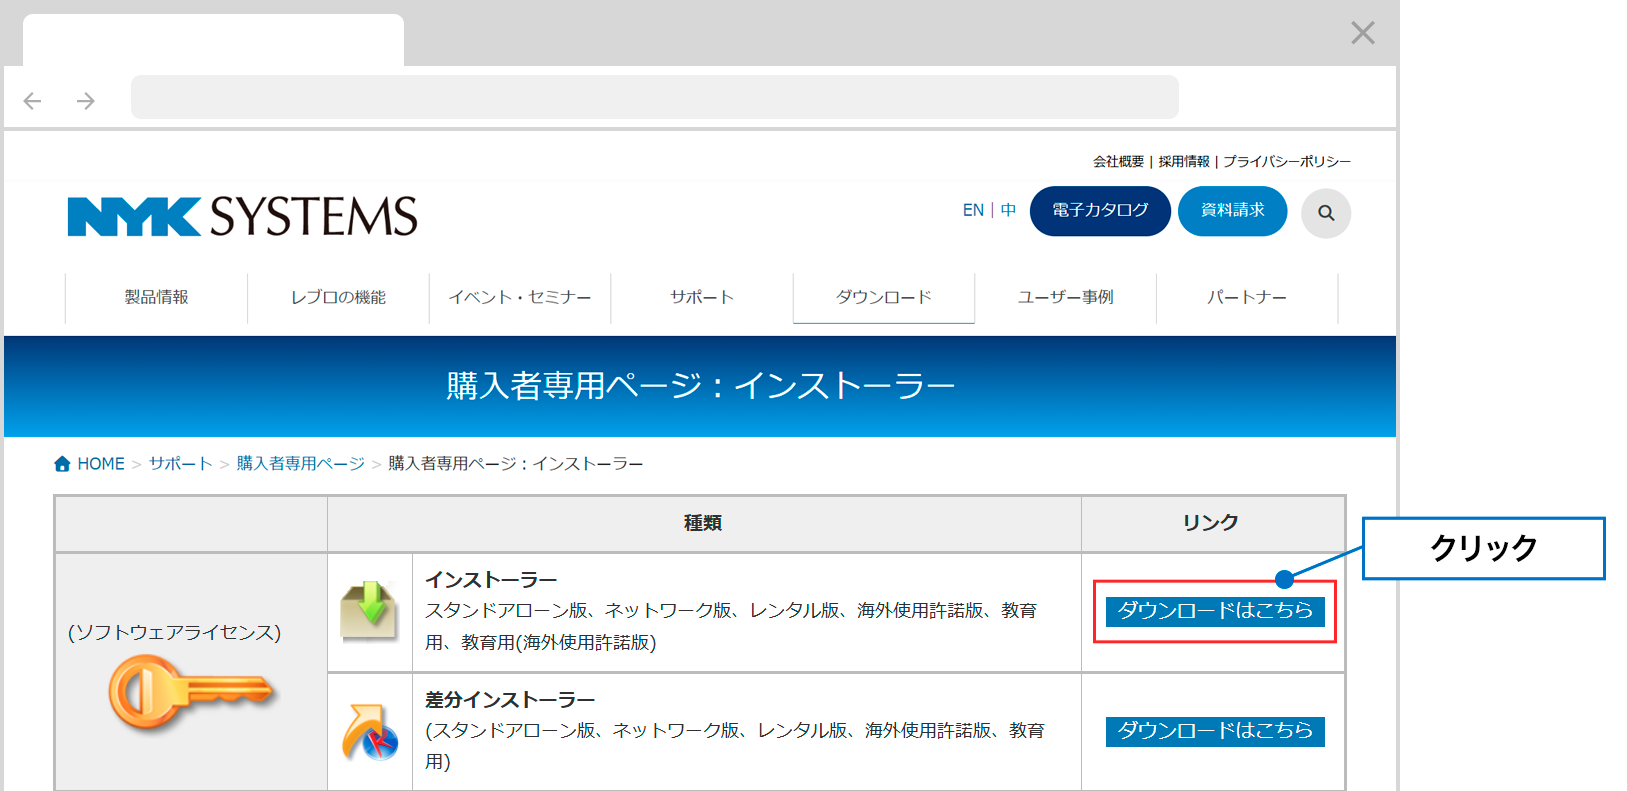Go to 購入者専用ページ breadcrumb link
Viewport: 1627px width, 791px height.
[300, 464]
